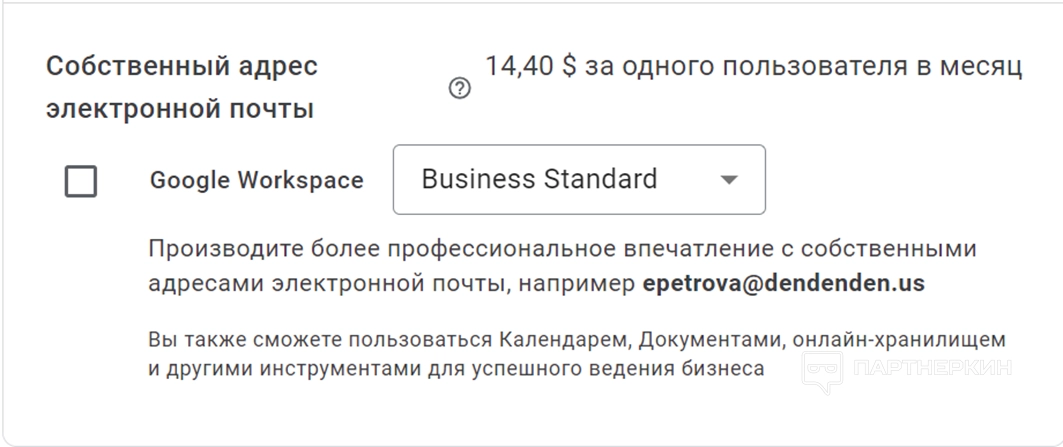Click the Google Workspace label
The width and height of the screenshot is (1063, 447).
click(256, 181)
